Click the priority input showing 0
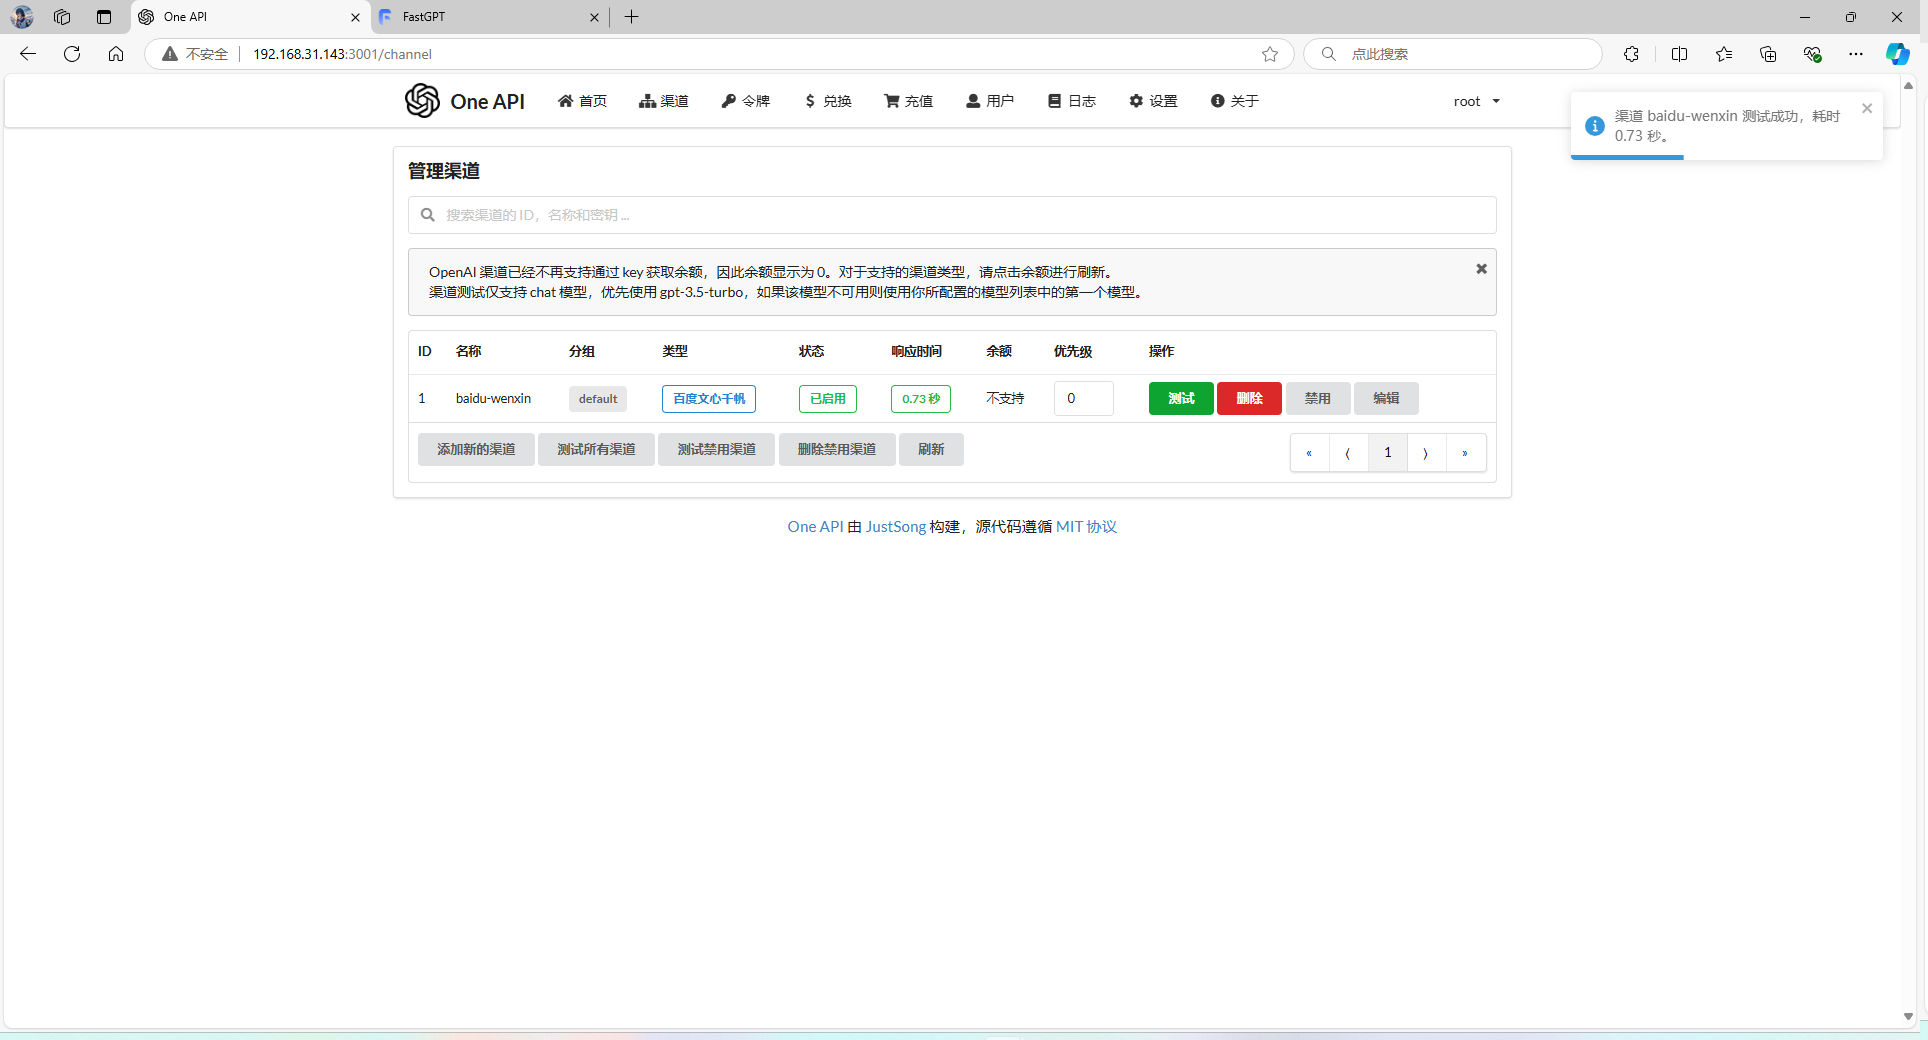 click(1083, 398)
